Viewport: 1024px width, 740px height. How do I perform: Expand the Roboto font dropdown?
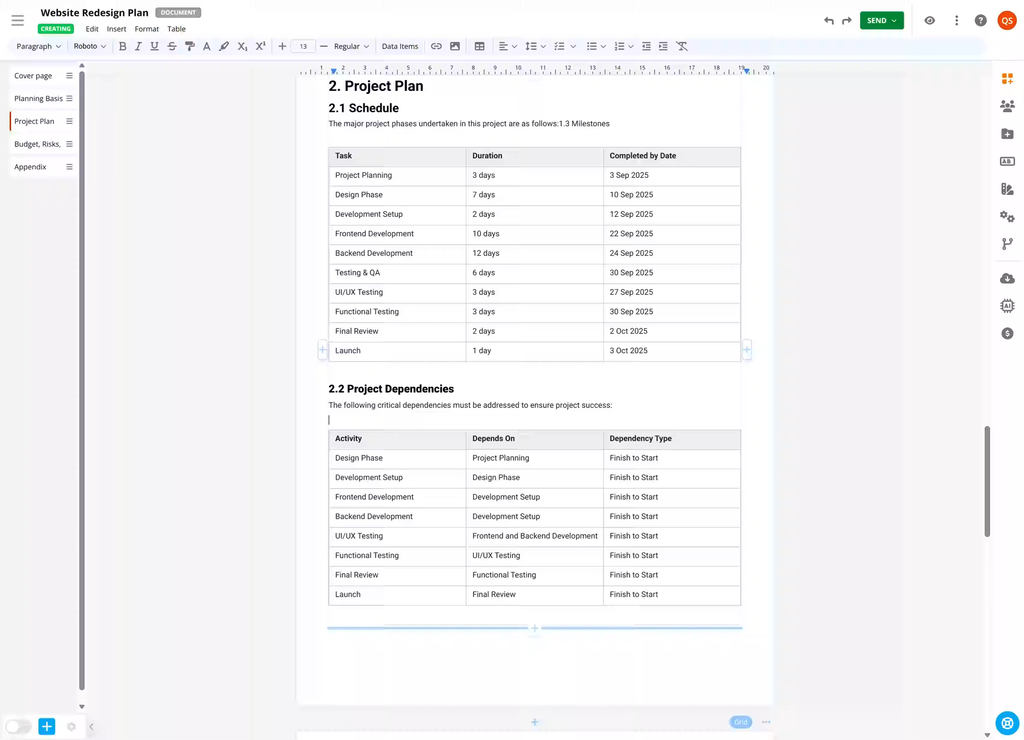(89, 47)
